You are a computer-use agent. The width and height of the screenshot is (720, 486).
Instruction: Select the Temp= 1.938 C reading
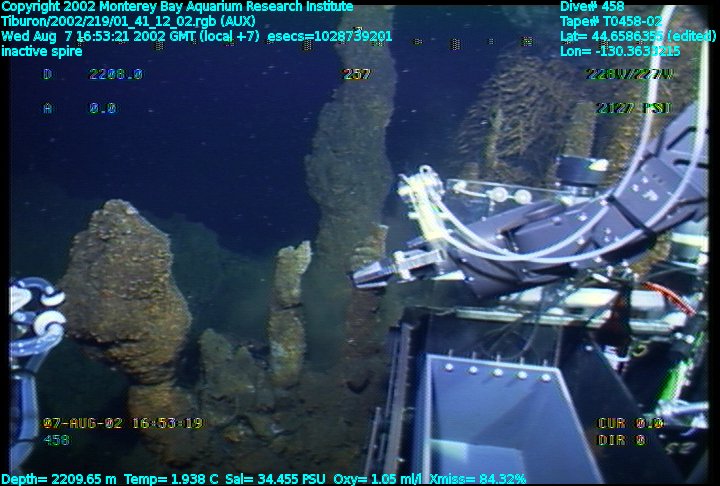(x=172, y=479)
